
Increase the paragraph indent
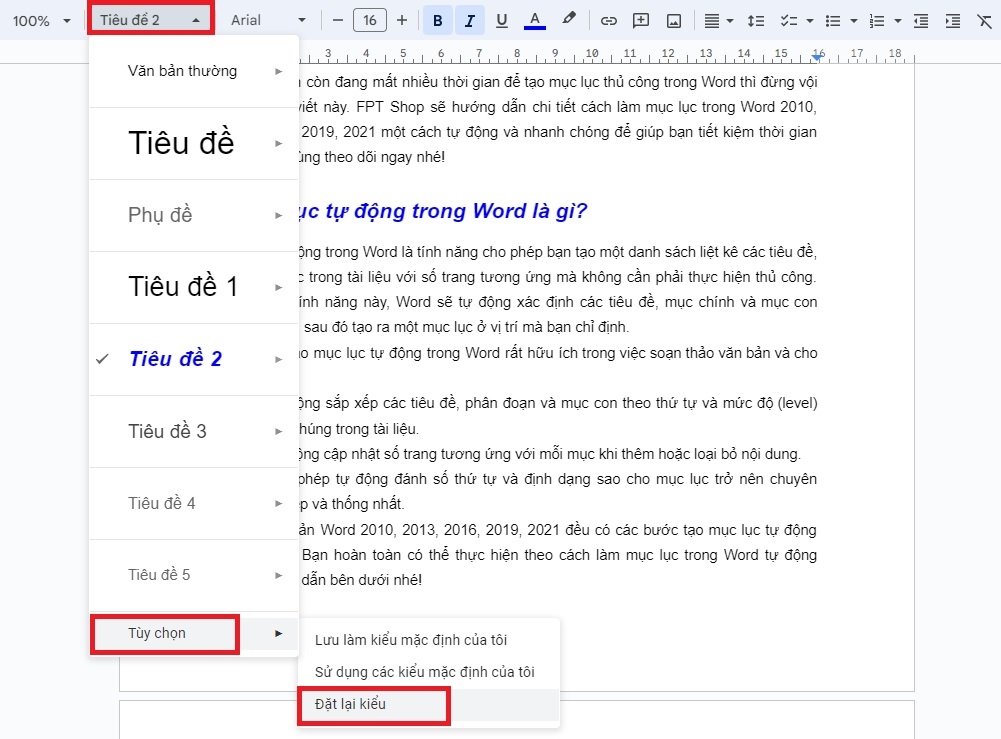tap(952, 20)
